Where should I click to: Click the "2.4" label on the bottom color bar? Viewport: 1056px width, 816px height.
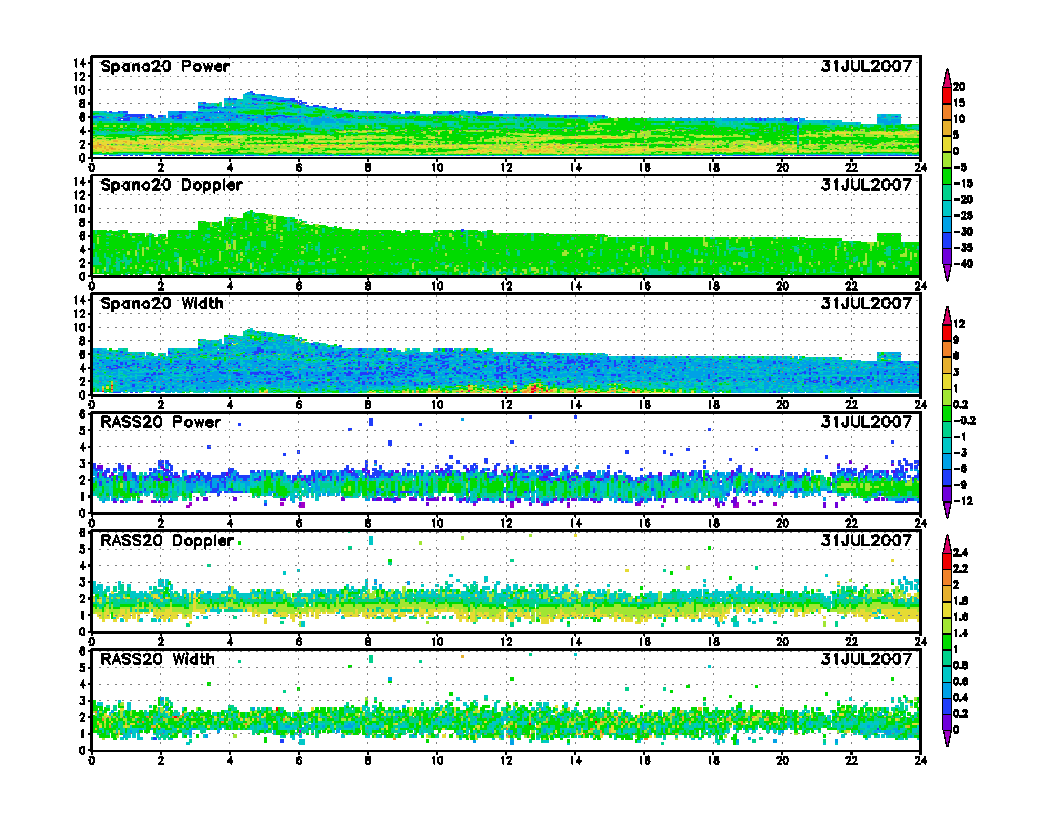pos(960,553)
